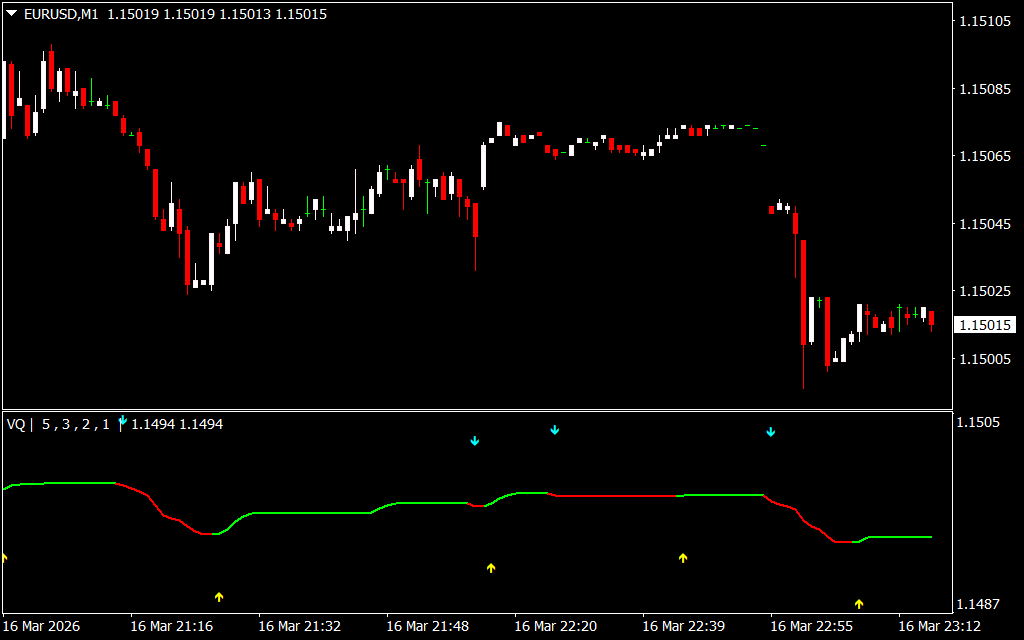
Task: Click the third cyan arrow from the left
Action: [555, 430]
